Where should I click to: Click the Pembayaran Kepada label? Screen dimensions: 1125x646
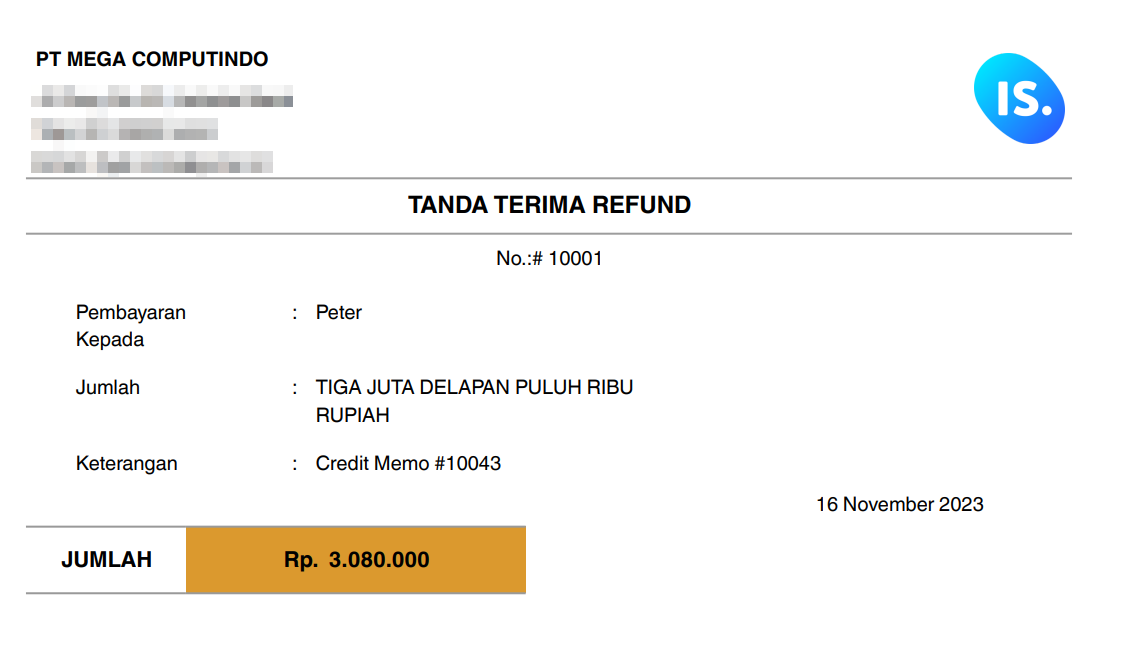pyautogui.click(x=131, y=326)
